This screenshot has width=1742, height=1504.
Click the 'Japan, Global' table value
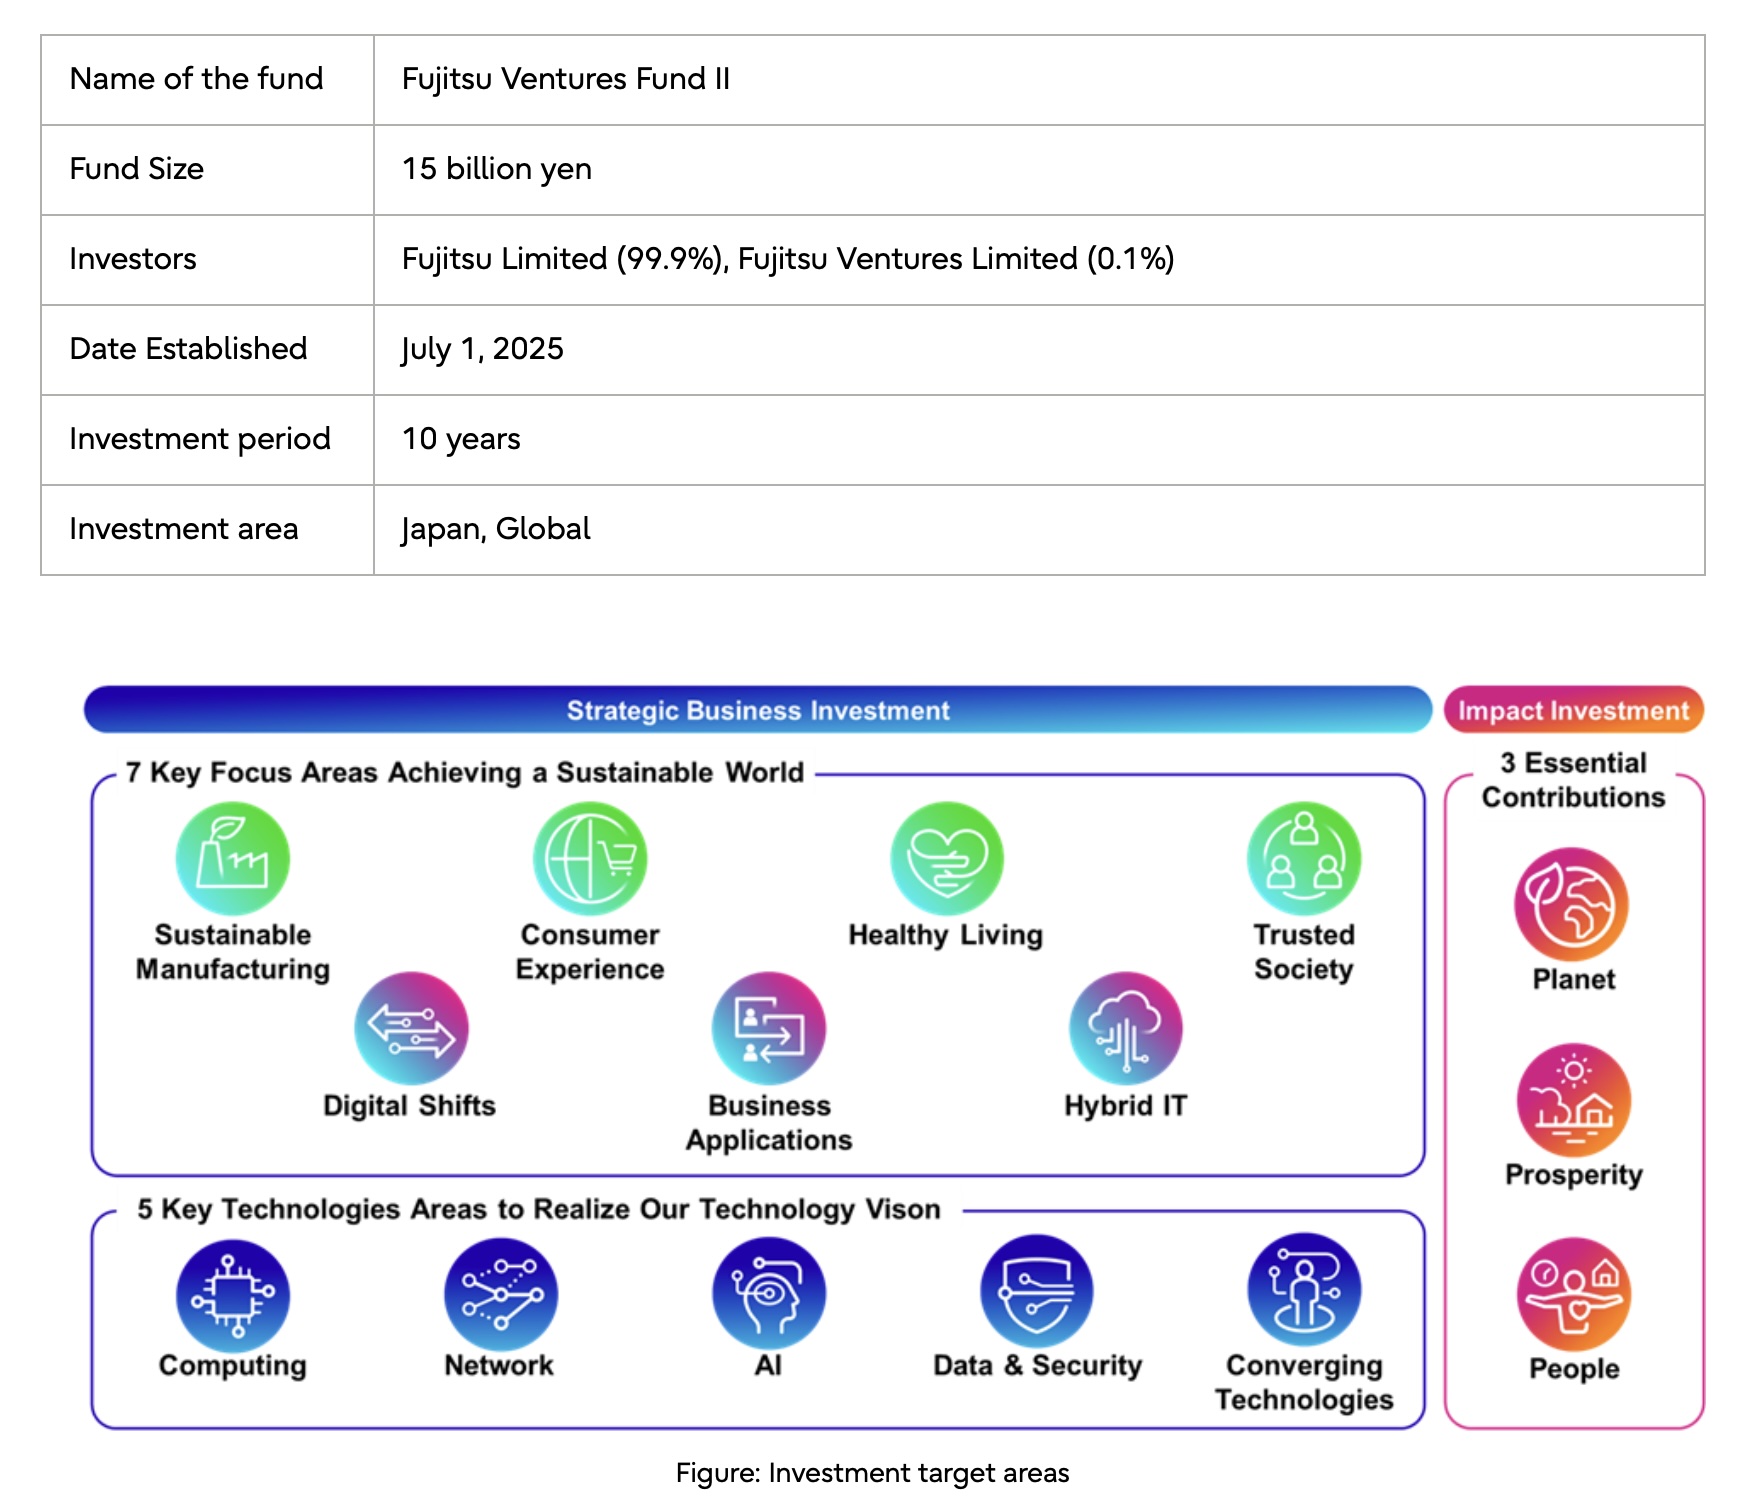click(x=496, y=529)
